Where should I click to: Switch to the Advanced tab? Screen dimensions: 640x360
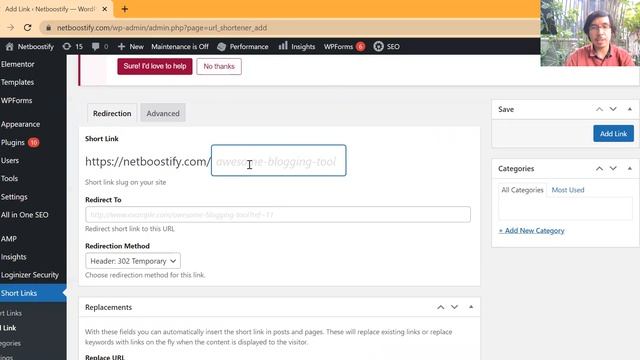pos(163,113)
